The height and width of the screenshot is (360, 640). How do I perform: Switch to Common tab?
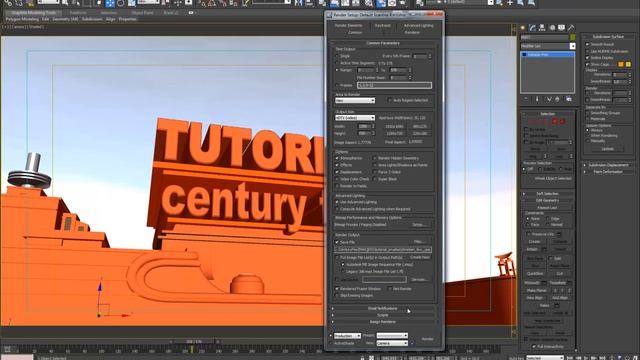[355, 32]
